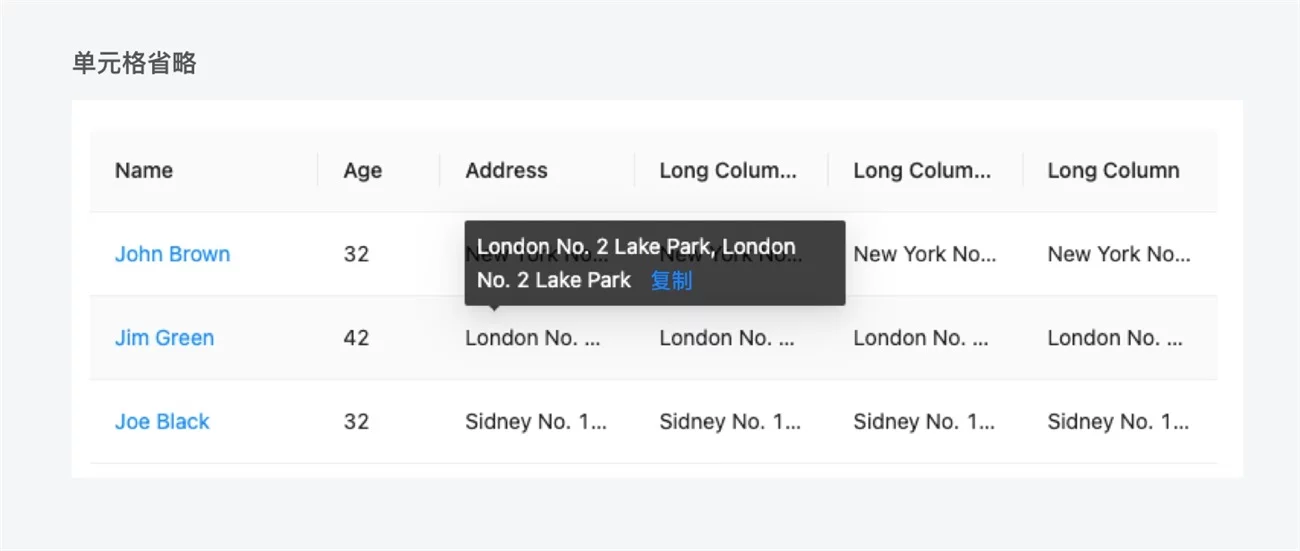Screen dimensions: 1300x551
Task: Click the 单元格省略 section title
Action: click(x=134, y=64)
